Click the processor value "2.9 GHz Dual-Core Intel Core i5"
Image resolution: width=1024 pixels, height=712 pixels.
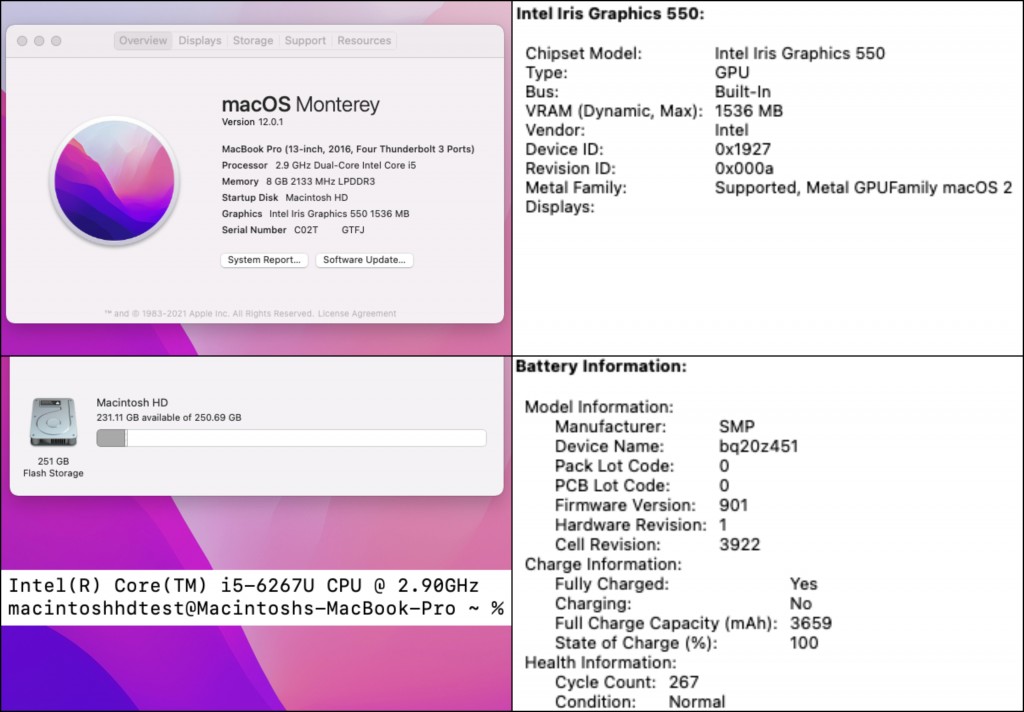[345, 165]
